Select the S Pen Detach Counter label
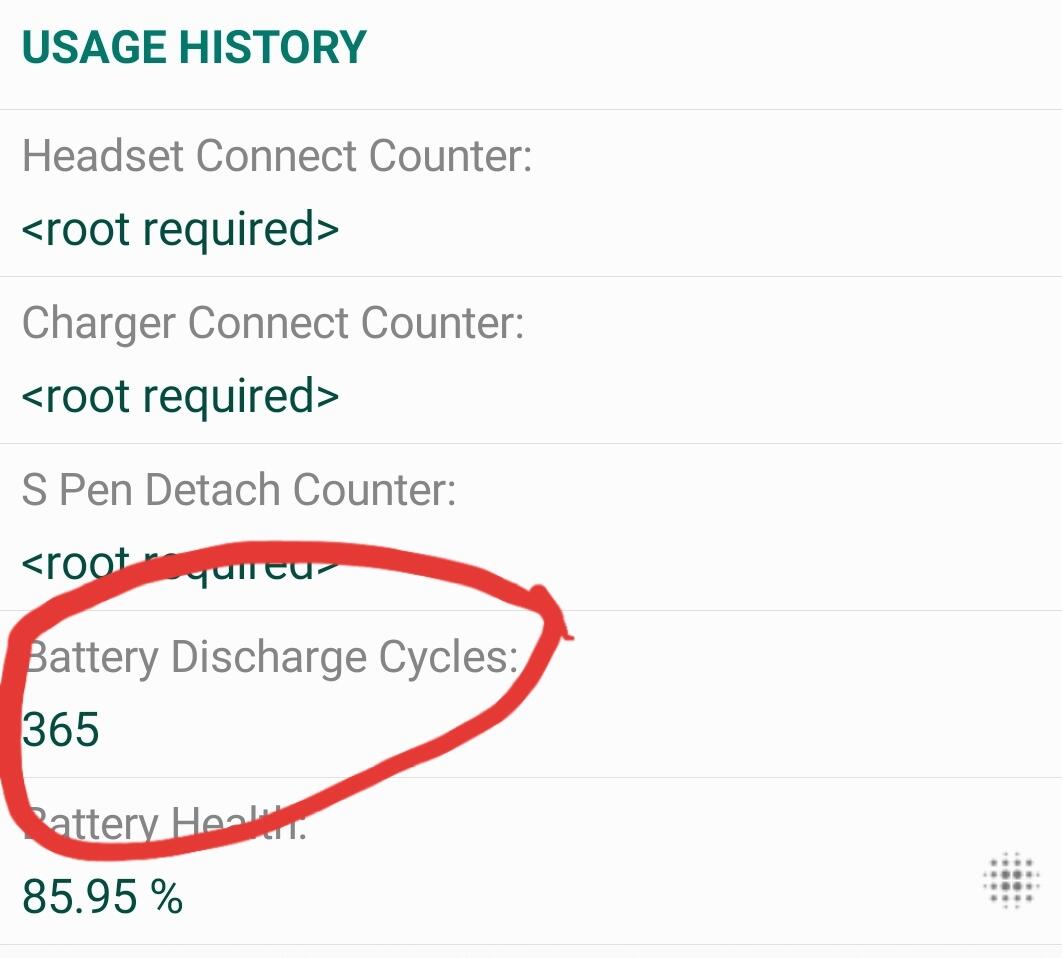1062x958 pixels. [239, 490]
